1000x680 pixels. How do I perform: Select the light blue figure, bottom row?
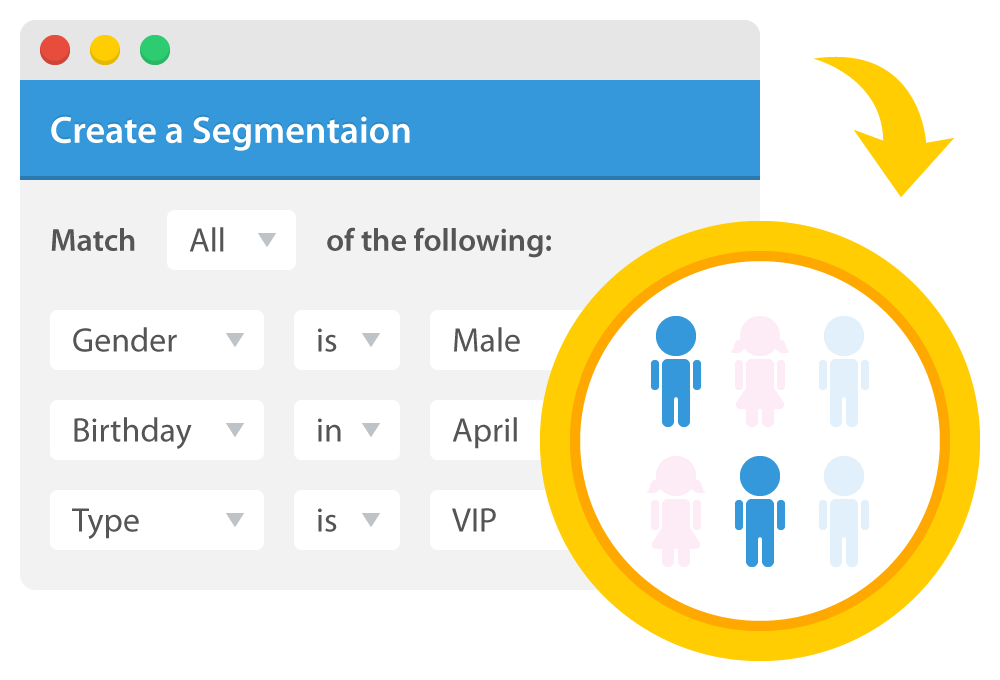coord(843,510)
